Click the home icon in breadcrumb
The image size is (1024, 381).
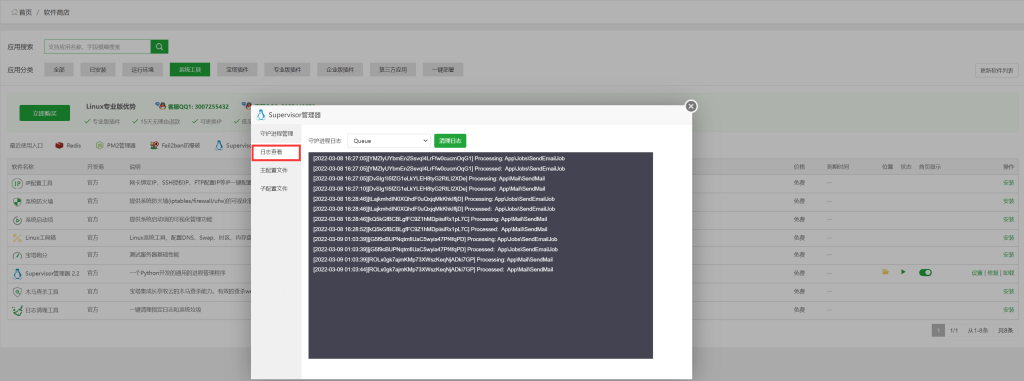click(14, 12)
